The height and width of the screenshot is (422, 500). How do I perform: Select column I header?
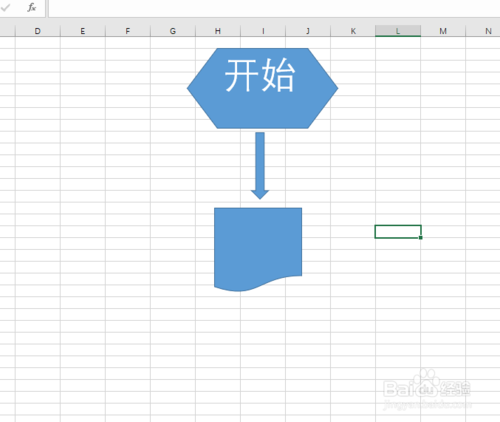263,31
